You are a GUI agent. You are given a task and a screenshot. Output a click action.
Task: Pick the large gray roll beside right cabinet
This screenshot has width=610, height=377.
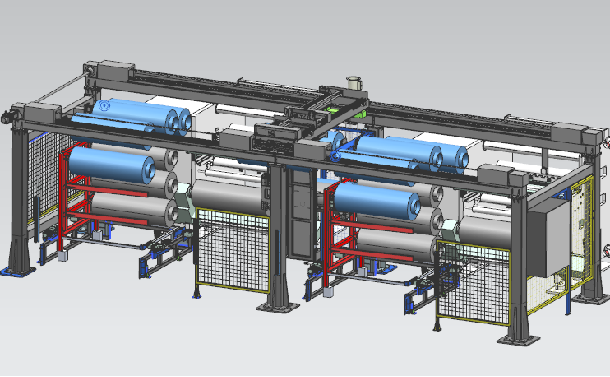484,231
